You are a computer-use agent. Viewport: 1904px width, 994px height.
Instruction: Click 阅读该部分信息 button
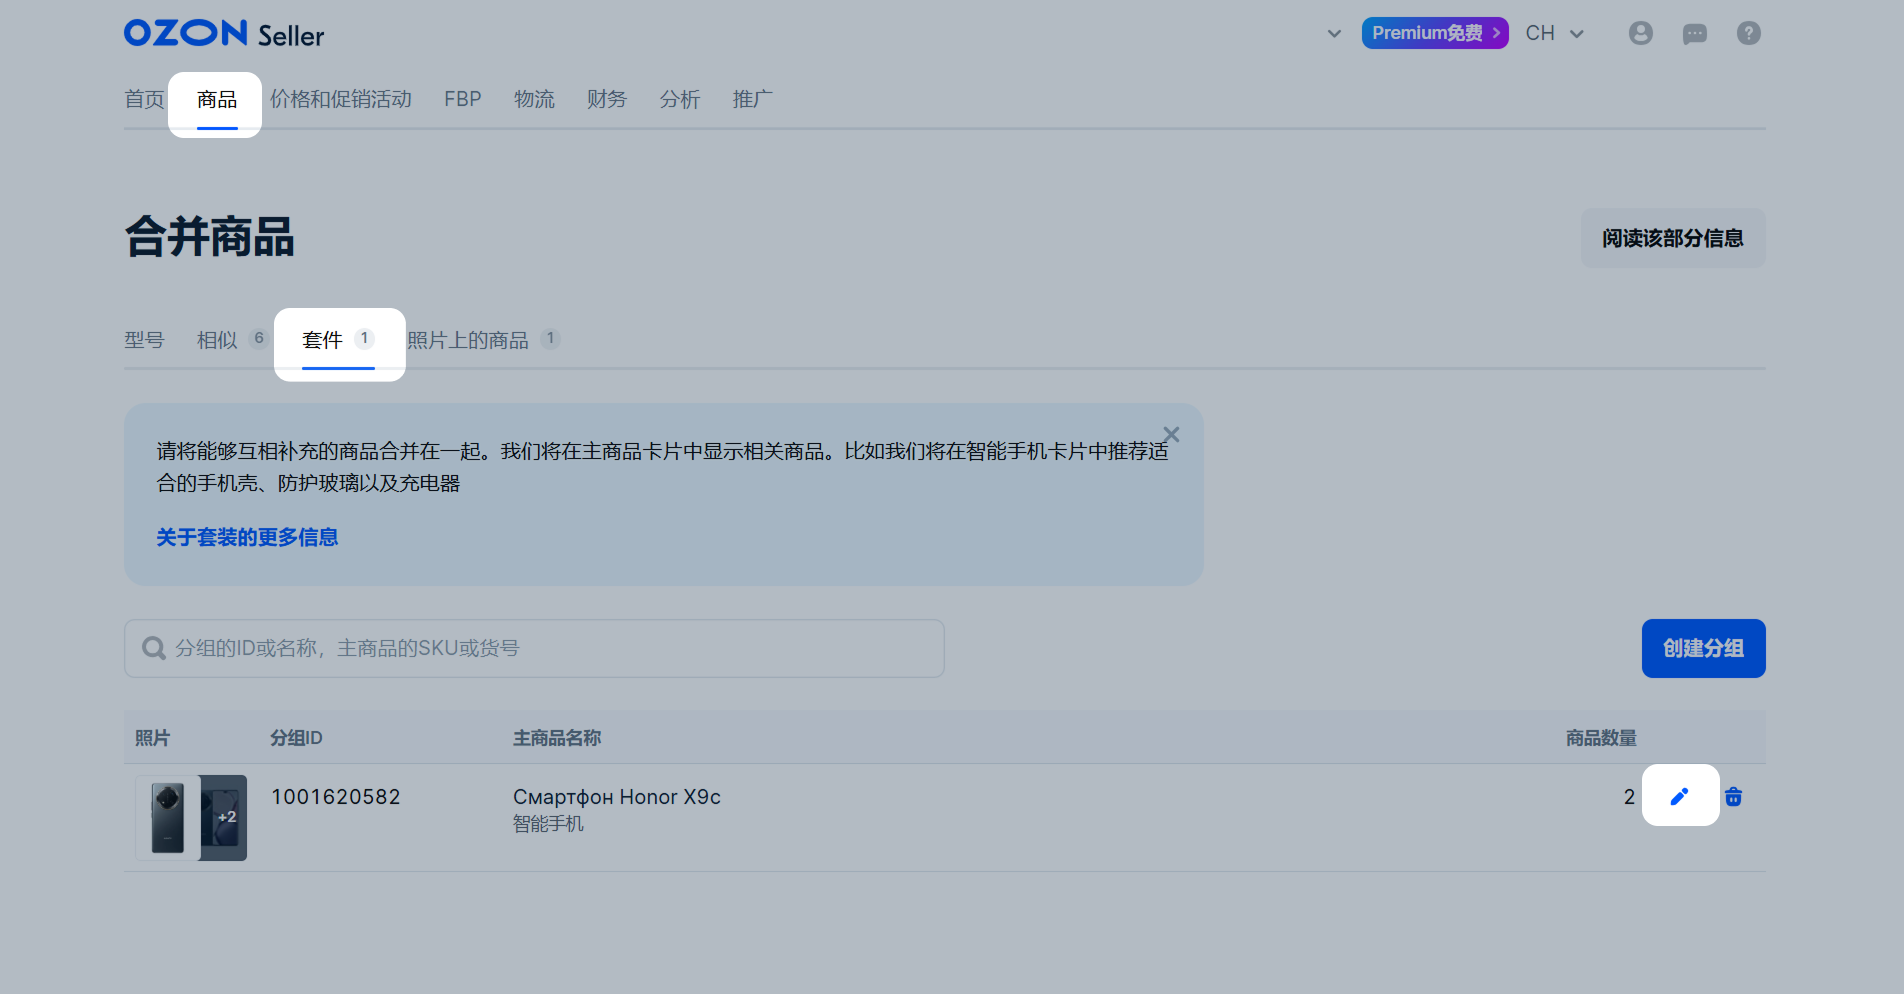pyautogui.click(x=1673, y=238)
